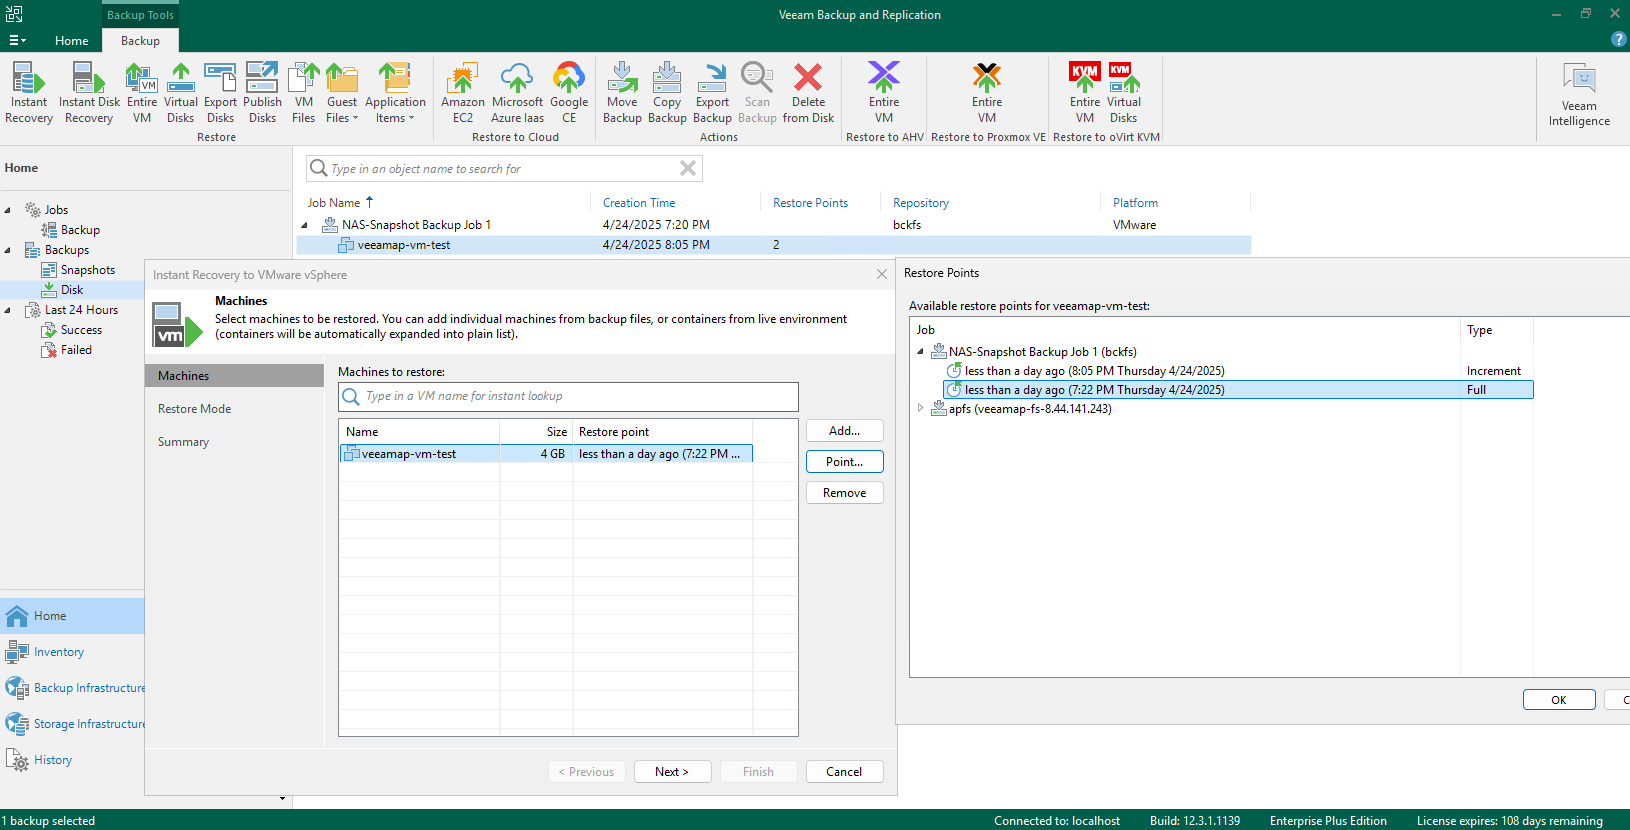The image size is (1630, 830).
Task: Click the Delete from Disk icon
Action: [808, 93]
